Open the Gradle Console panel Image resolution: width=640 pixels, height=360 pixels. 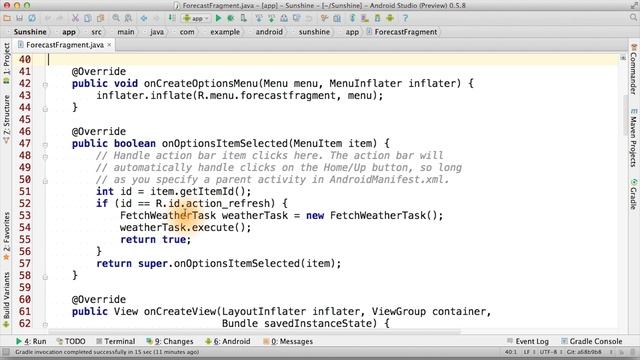click(x=591, y=341)
